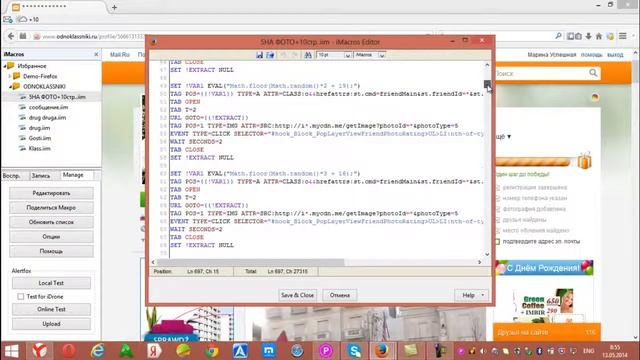The height and width of the screenshot is (360, 640).
Task: Click the Upload button
Action: (x=51, y=324)
